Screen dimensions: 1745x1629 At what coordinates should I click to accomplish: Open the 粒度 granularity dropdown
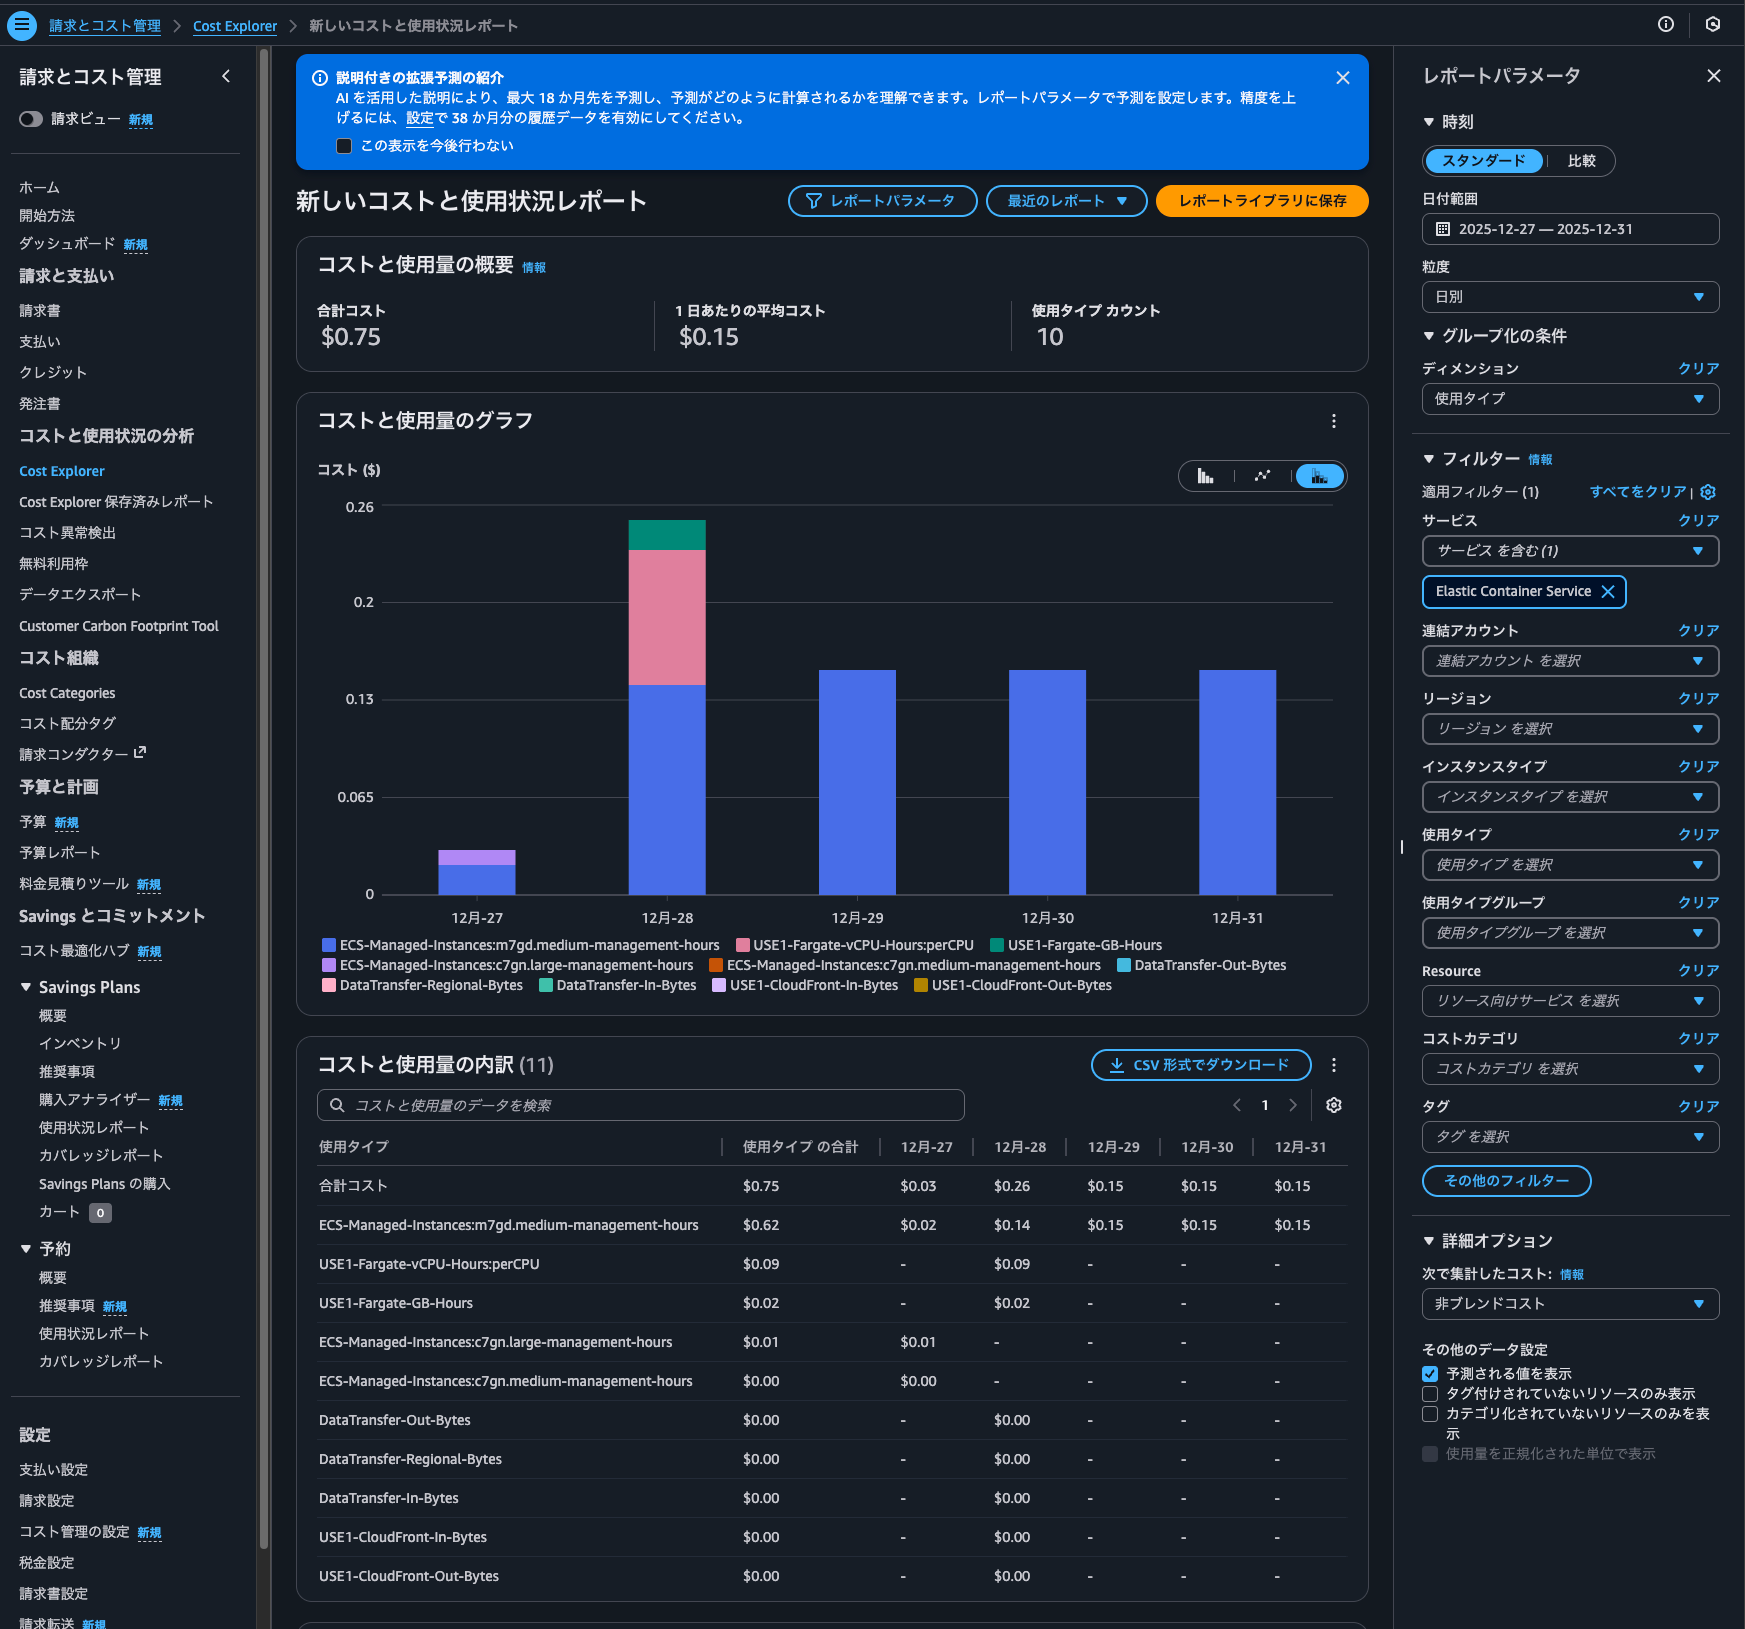[x=1570, y=297]
